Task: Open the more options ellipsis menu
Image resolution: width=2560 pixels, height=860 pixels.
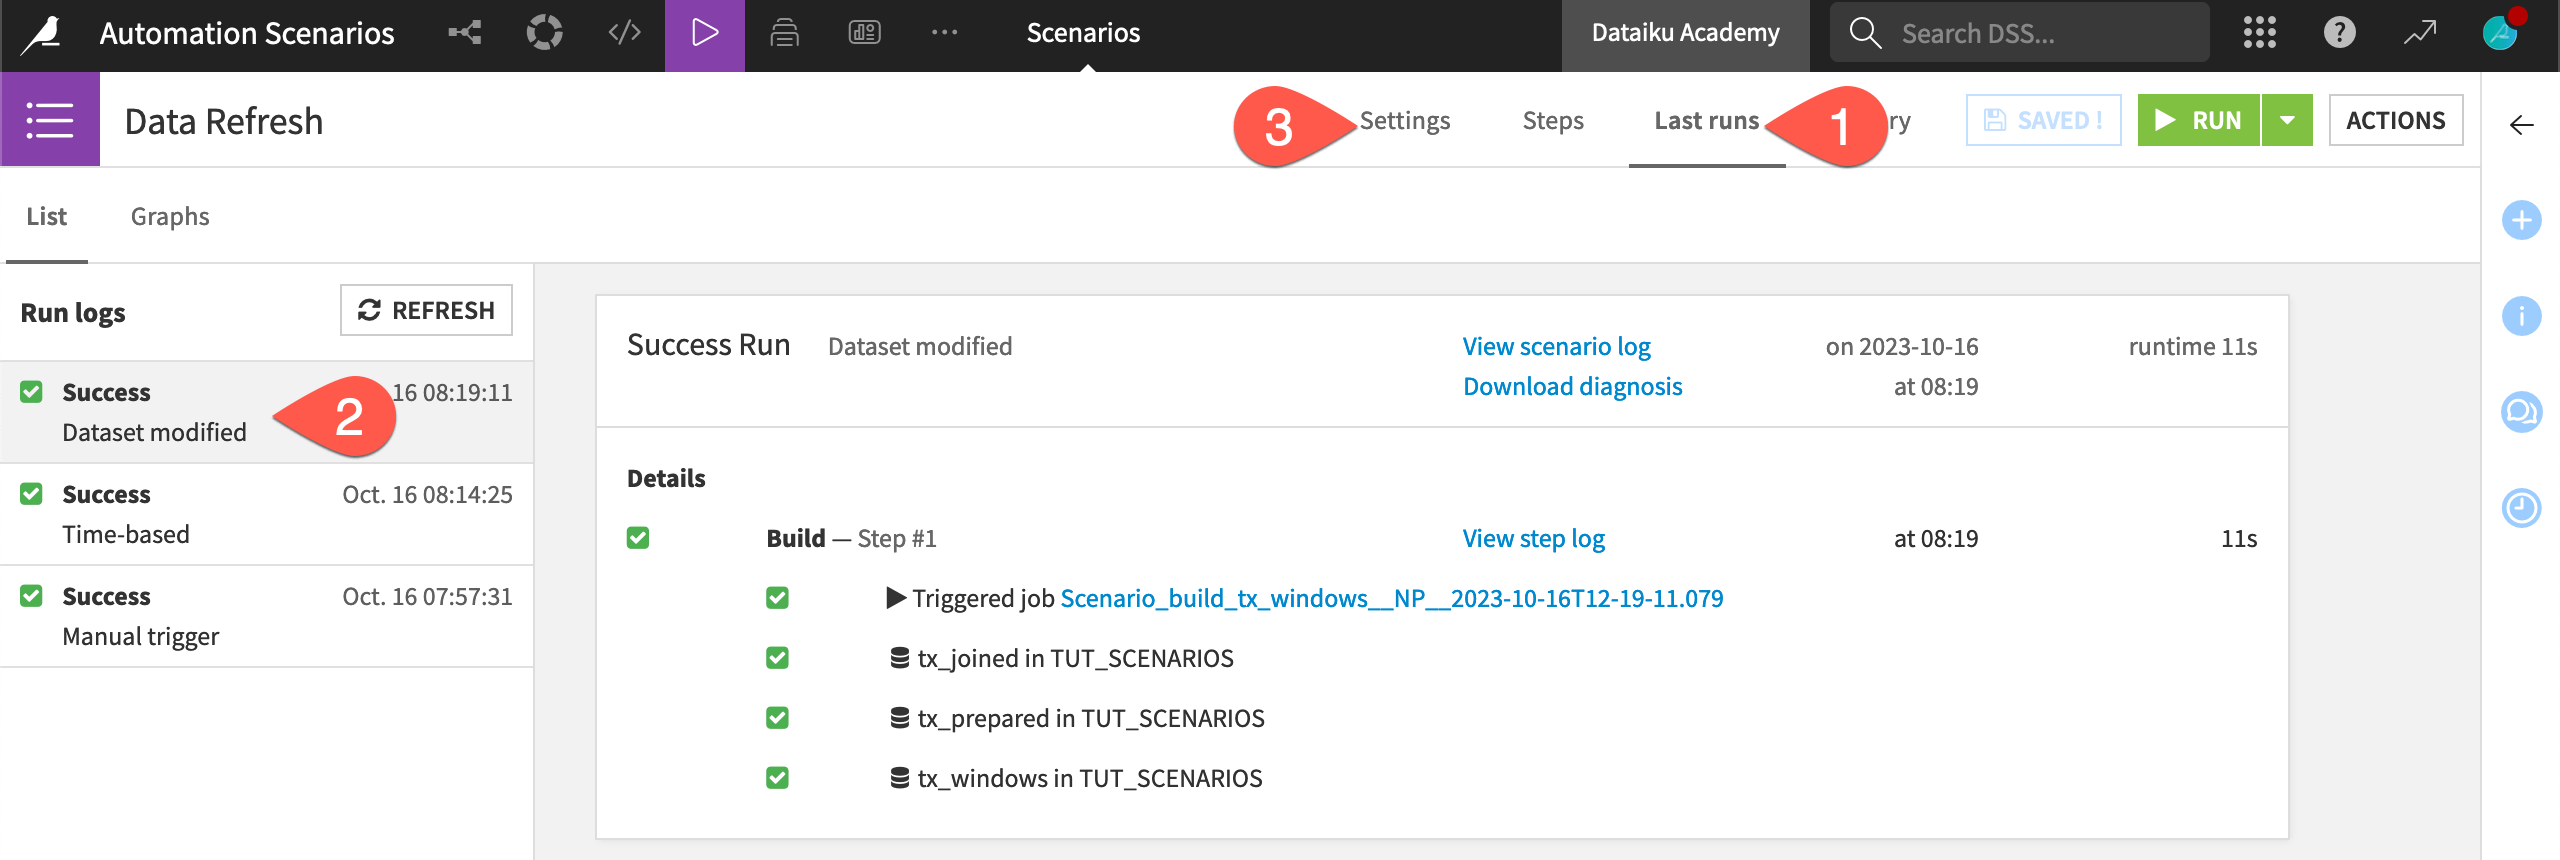Action: [x=944, y=33]
